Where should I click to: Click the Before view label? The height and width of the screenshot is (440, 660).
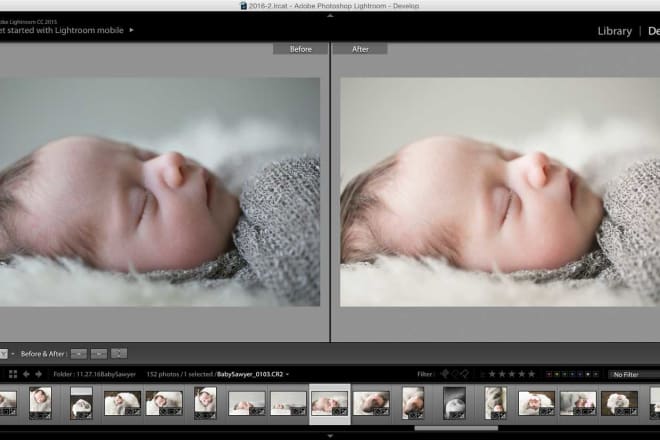pos(301,49)
